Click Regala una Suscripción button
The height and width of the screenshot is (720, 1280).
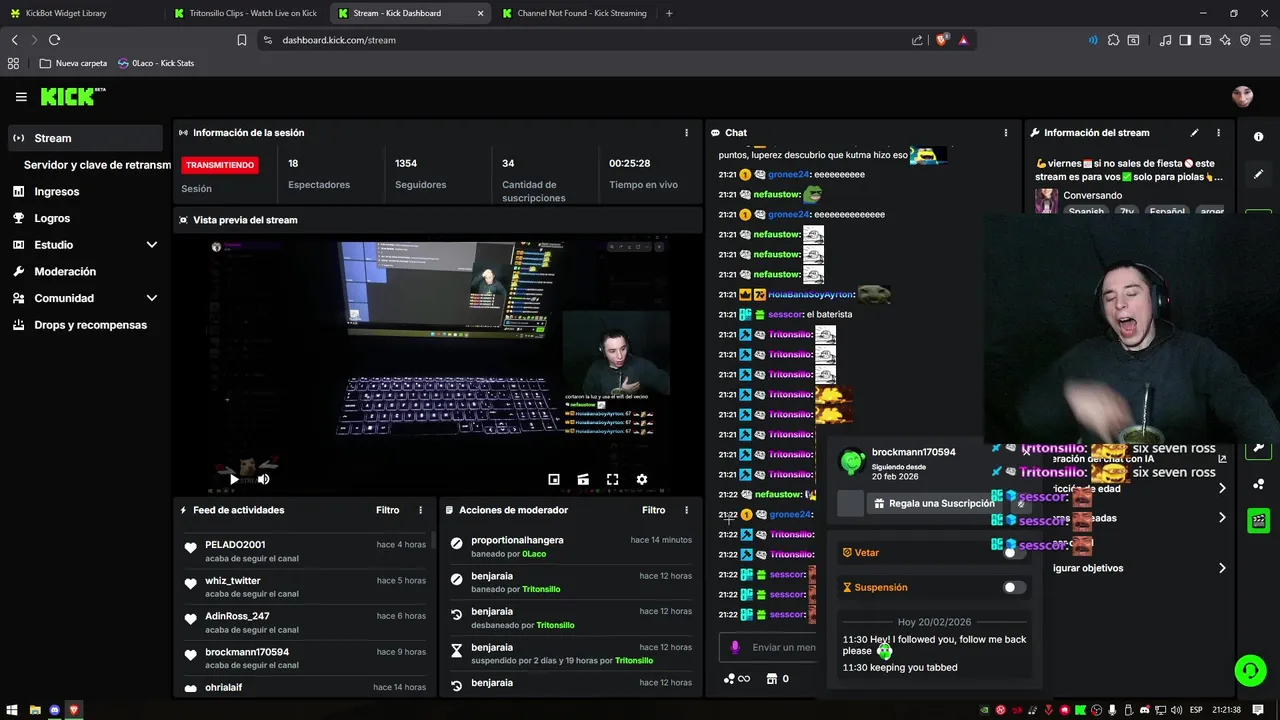pos(933,503)
